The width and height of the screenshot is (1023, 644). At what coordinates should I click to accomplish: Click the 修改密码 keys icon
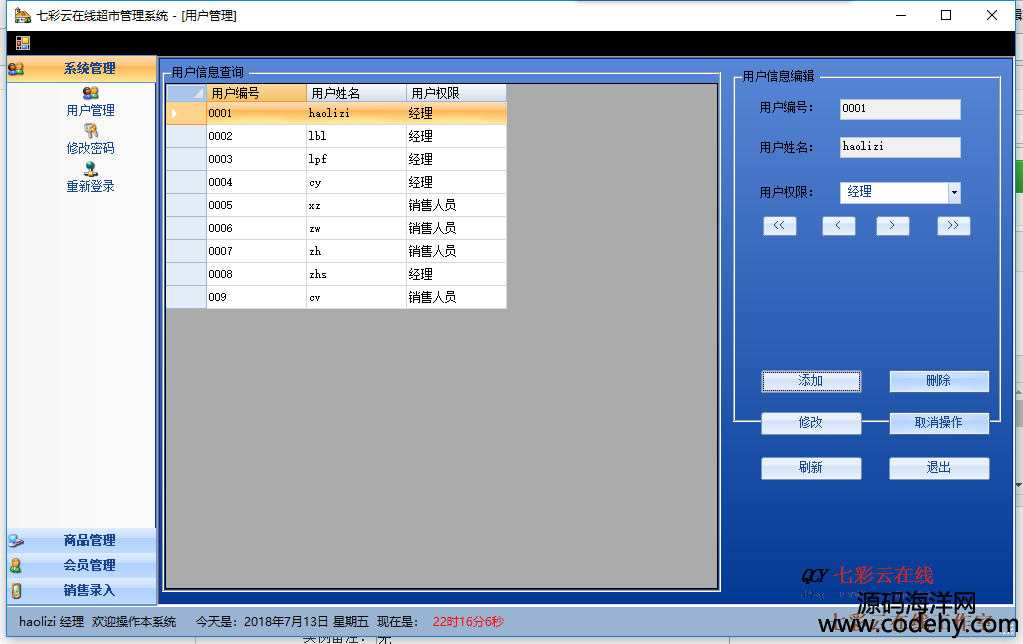90,131
